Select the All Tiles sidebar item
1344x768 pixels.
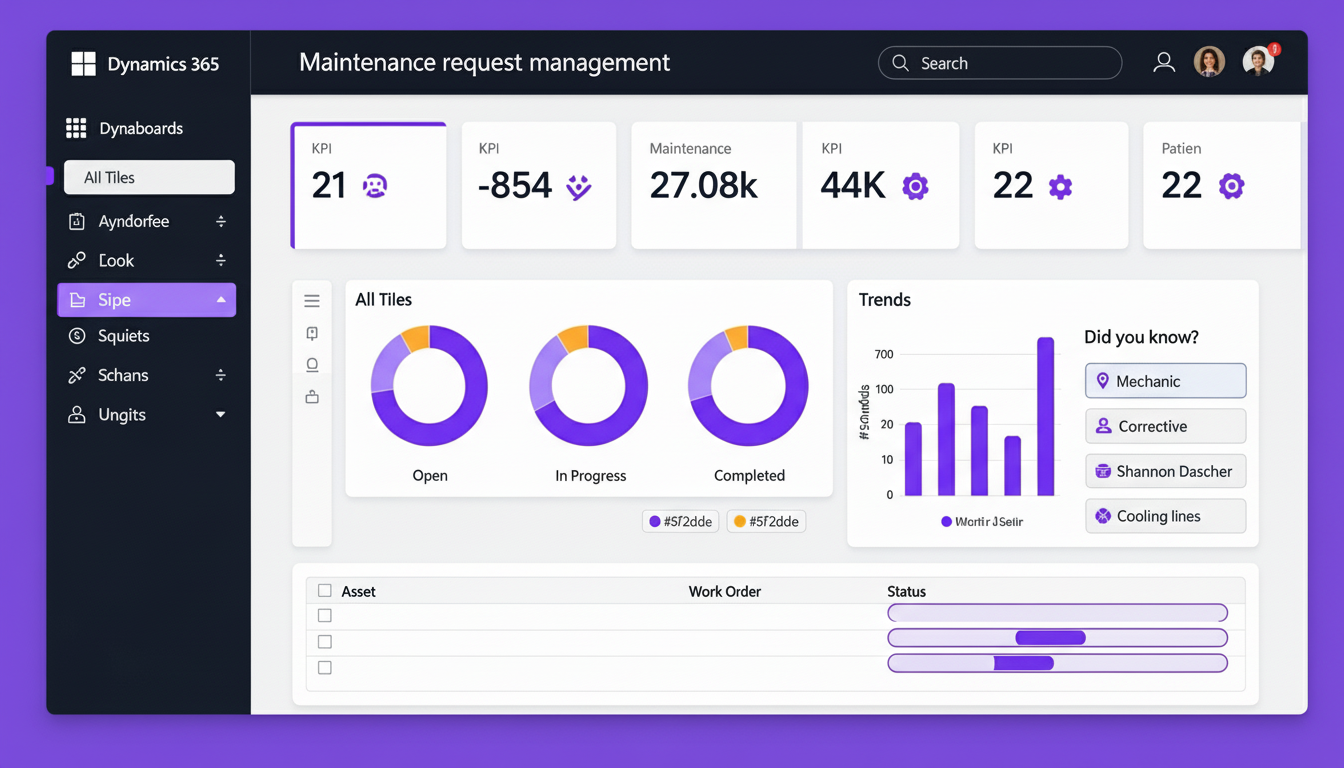click(x=149, y=177)
